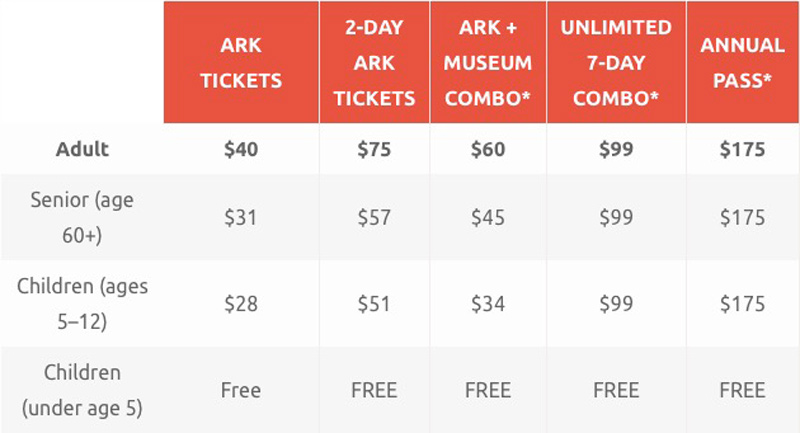The image size is (800, 433).
Task: Click the $34 children museum combo price
Action: (x=488, y=304)
